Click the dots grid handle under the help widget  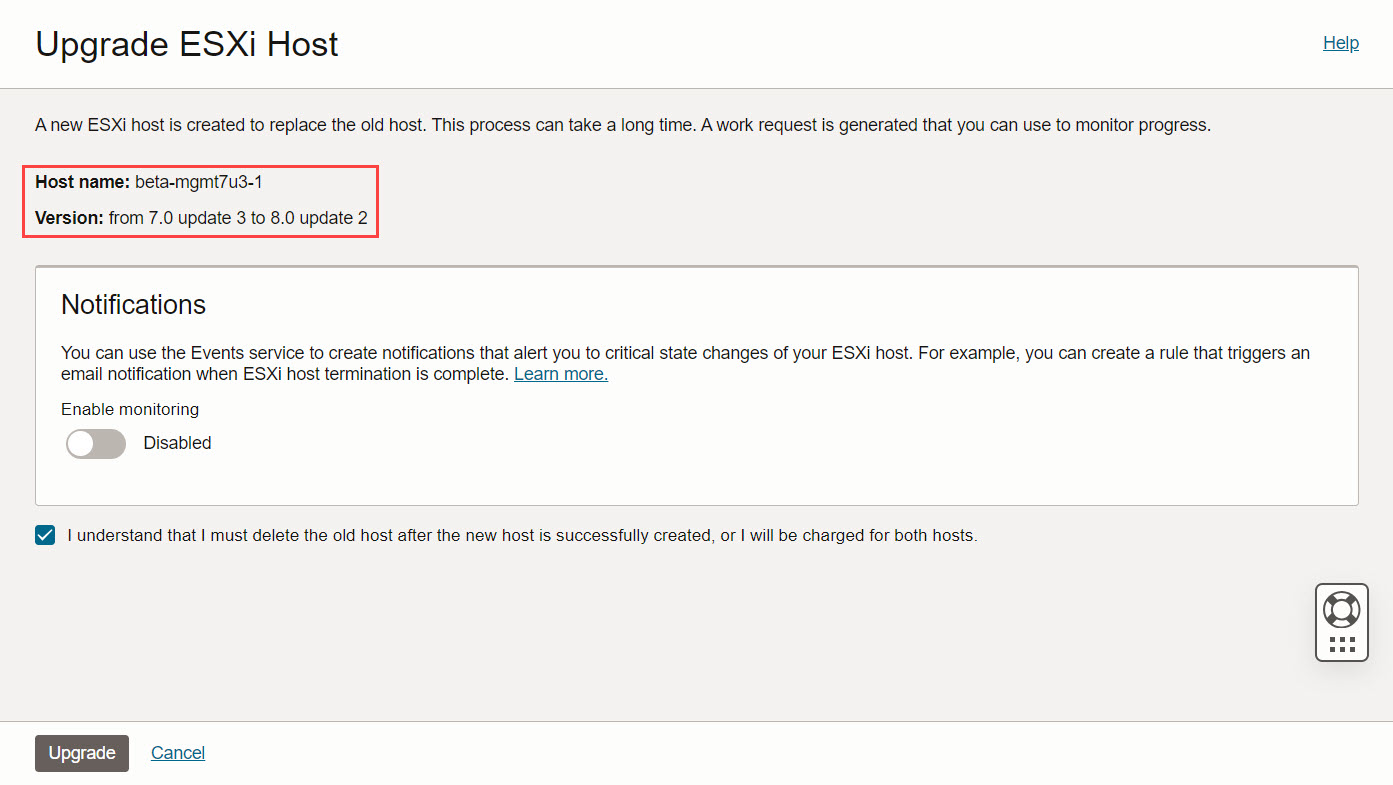coord(1342,644)
